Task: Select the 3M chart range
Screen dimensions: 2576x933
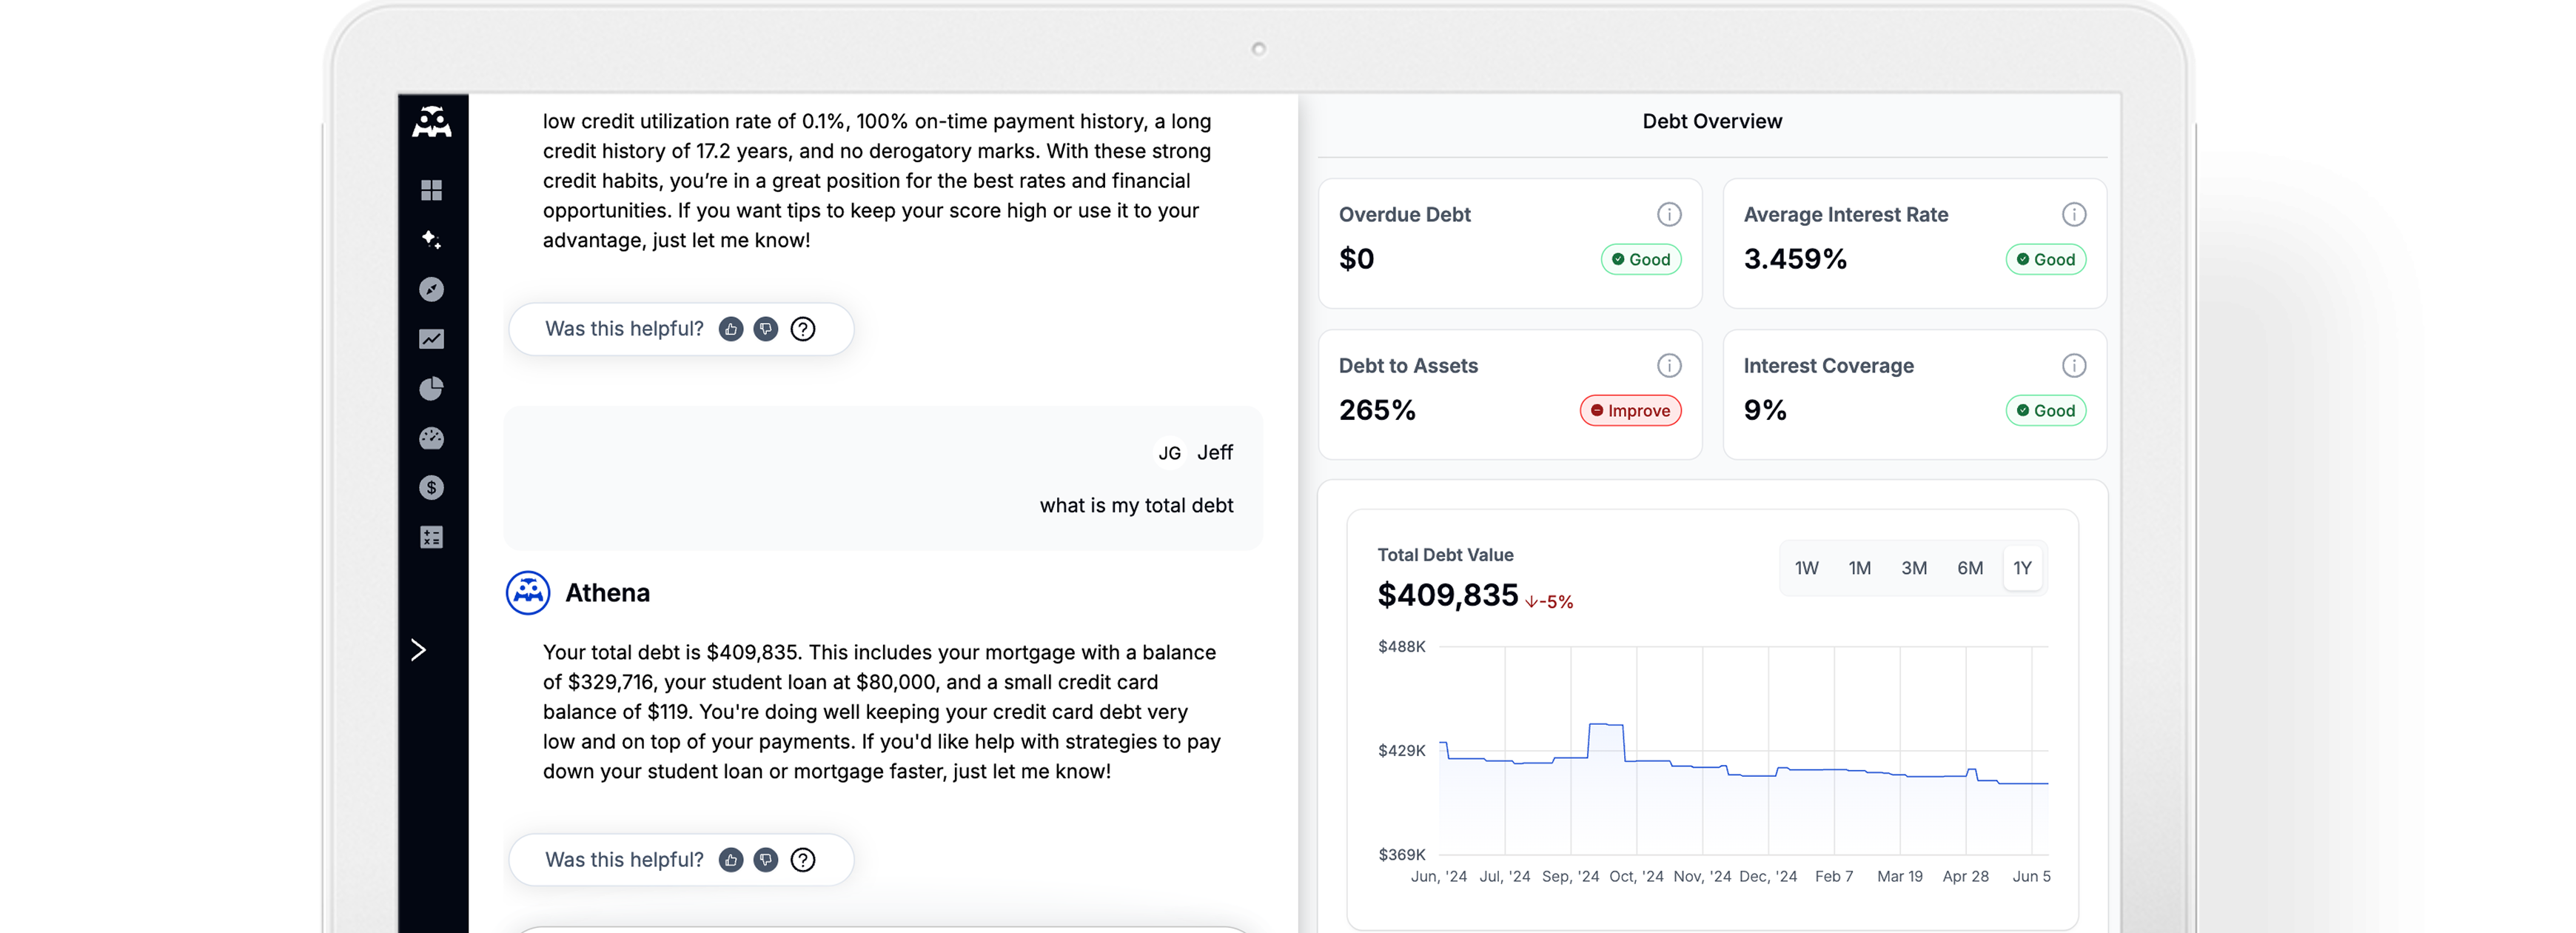Action: pyautogui.click(x=1914, y=568)
